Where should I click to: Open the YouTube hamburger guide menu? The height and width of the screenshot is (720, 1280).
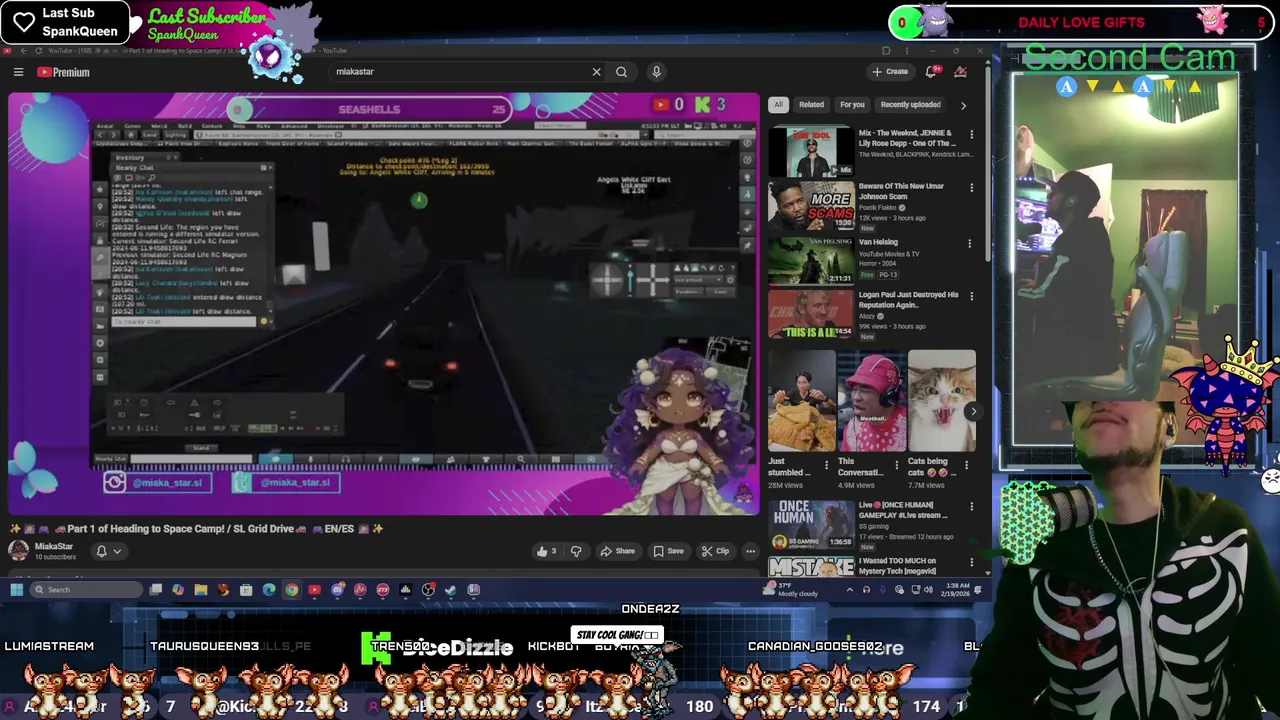(18, 72)
